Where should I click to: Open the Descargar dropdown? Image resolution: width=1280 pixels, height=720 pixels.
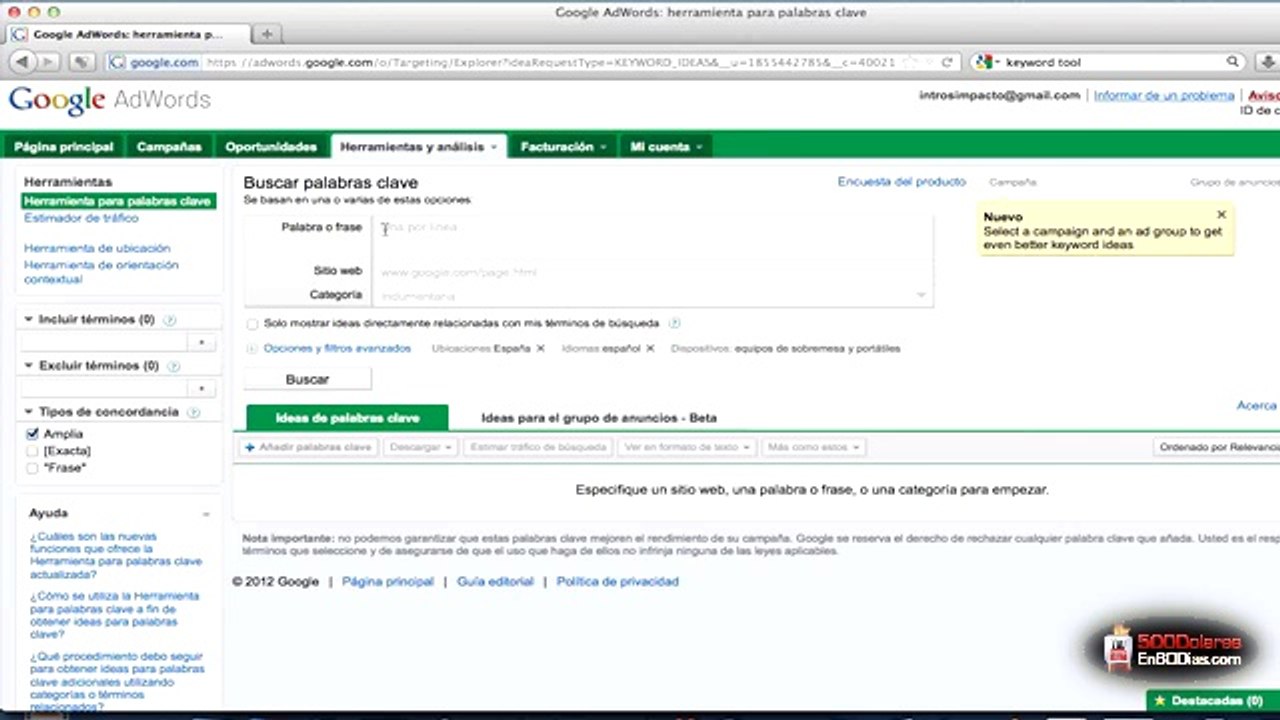click(x=421, y=447)
